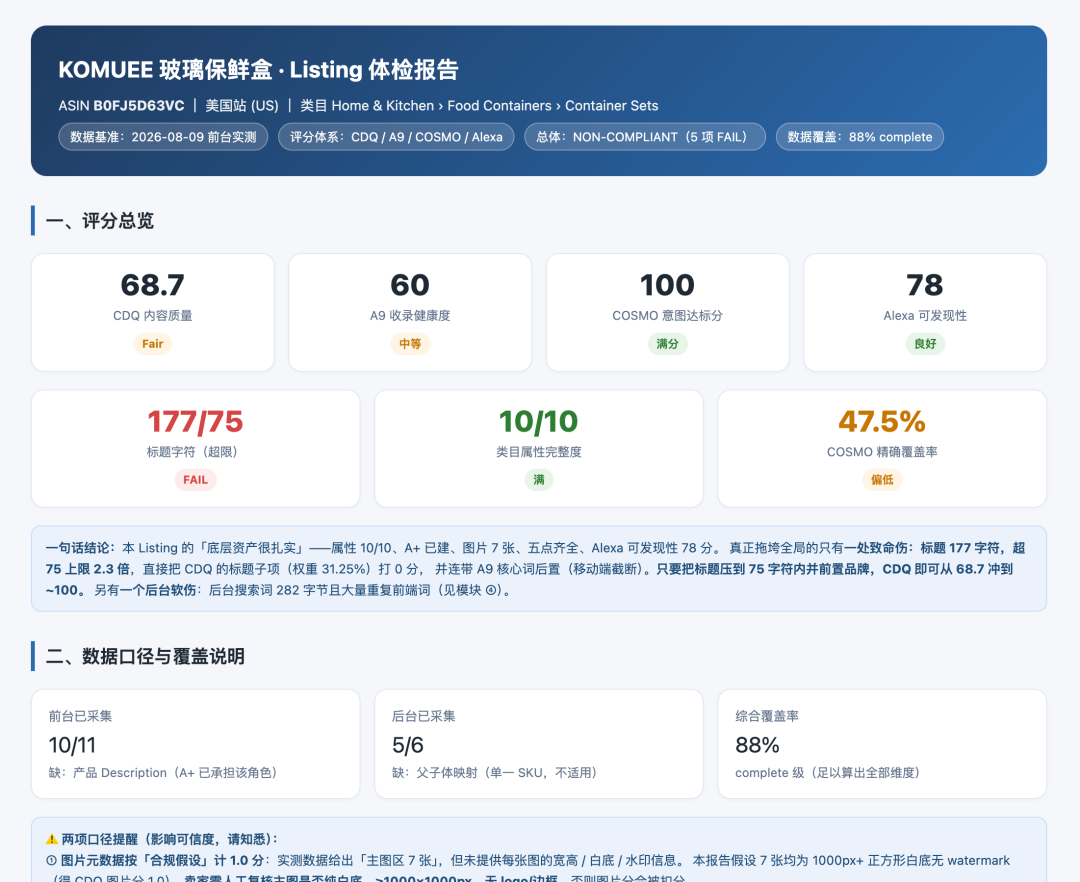Click the Alexa 可发现性 label

click(925, 315)
